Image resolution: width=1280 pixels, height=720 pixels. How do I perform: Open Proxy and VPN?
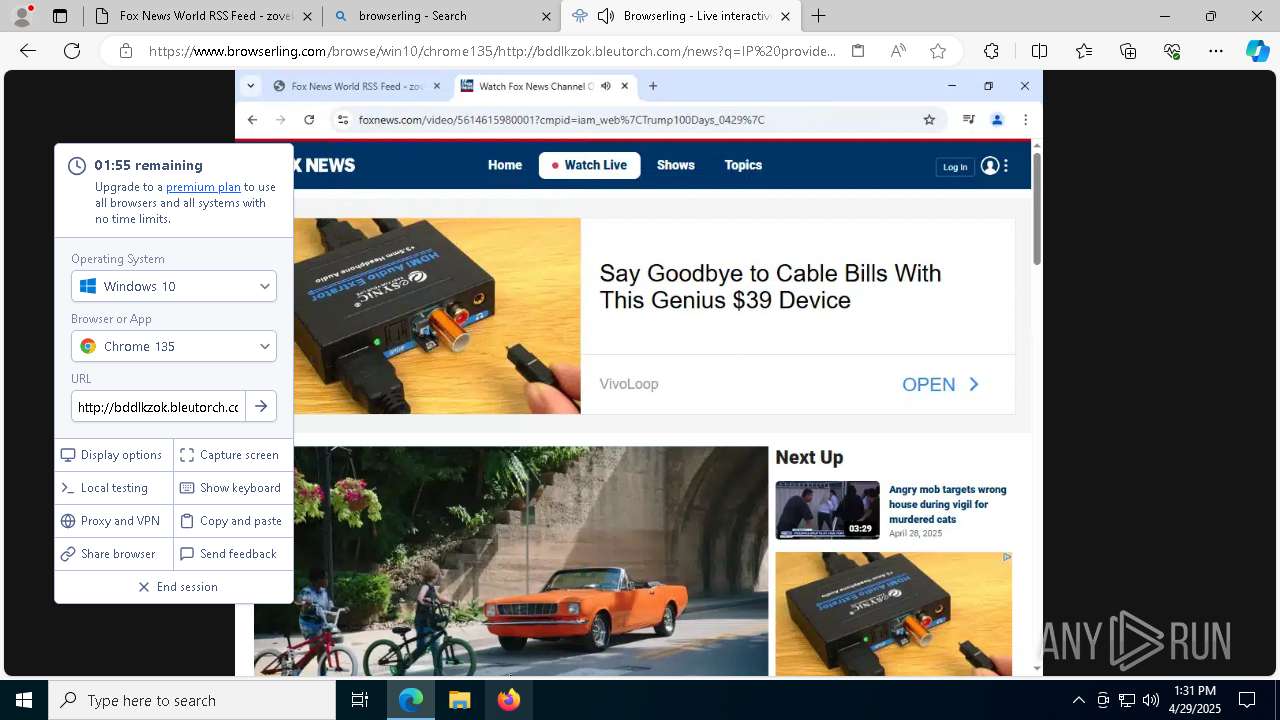point(114,521)
